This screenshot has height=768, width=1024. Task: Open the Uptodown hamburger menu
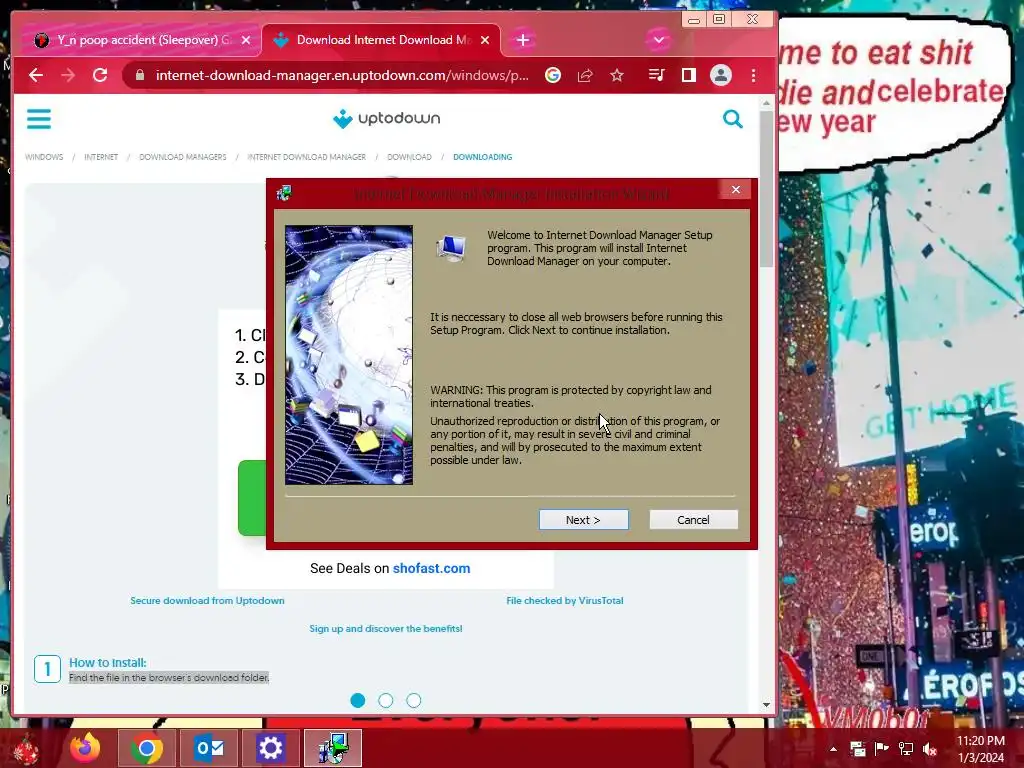pos(39,119)
